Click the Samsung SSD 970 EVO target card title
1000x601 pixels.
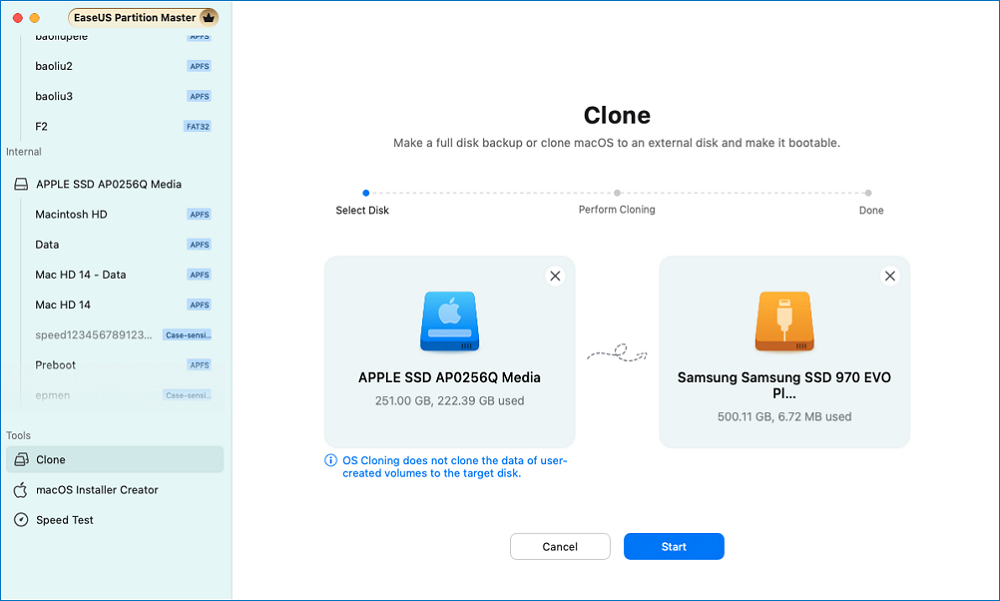[x=784, y=385]
